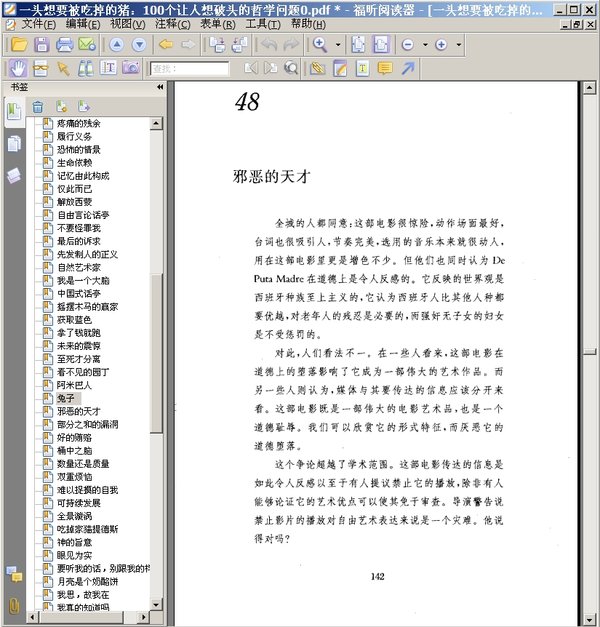Screen dimensions: 600x627
Task: Open bookmark 数量还是质量
Action: [x=83, y=464]
